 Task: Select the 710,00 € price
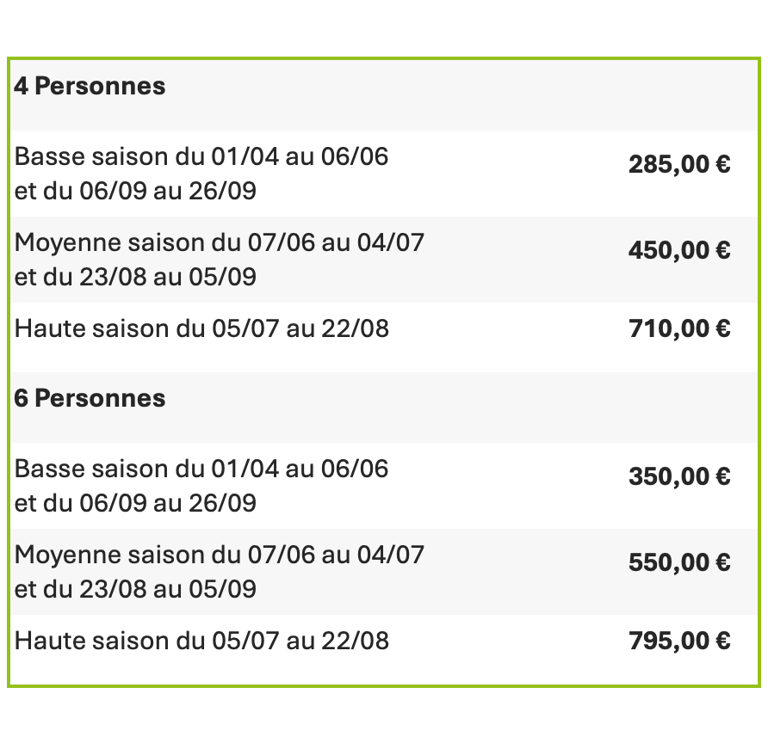coord(679,329)
